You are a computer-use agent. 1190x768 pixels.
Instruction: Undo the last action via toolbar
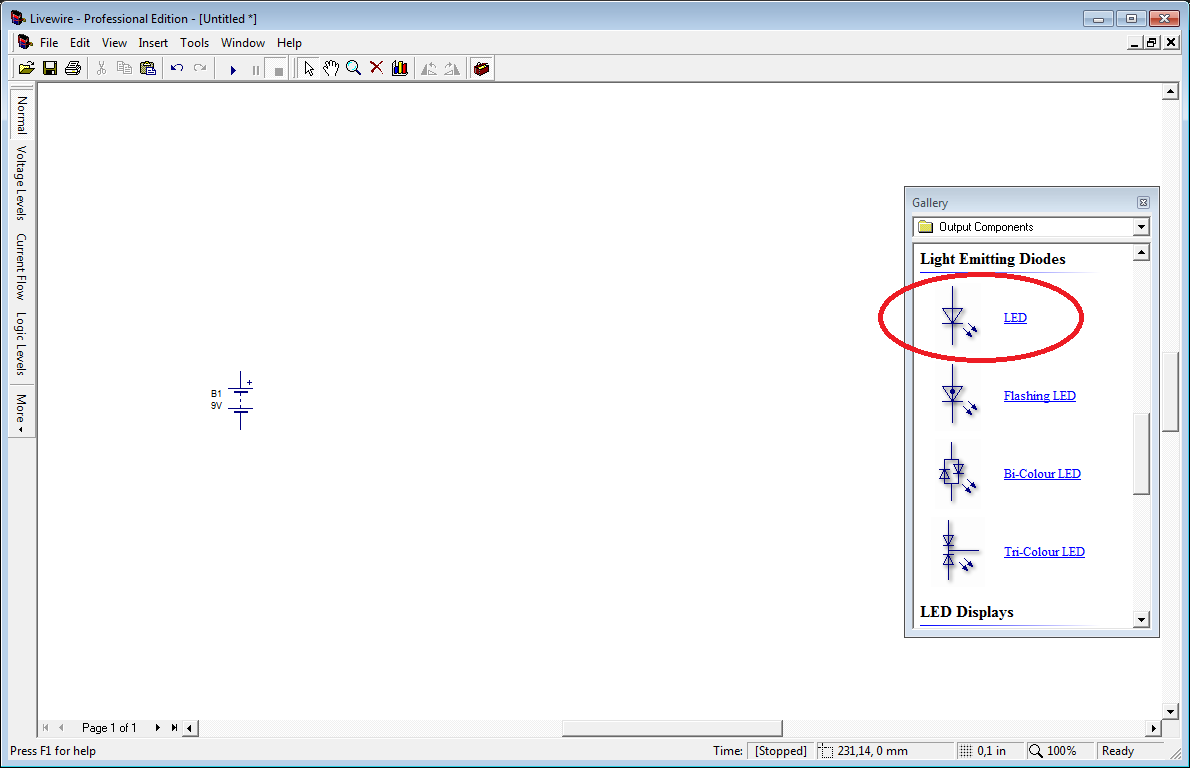tap(177, 68)
